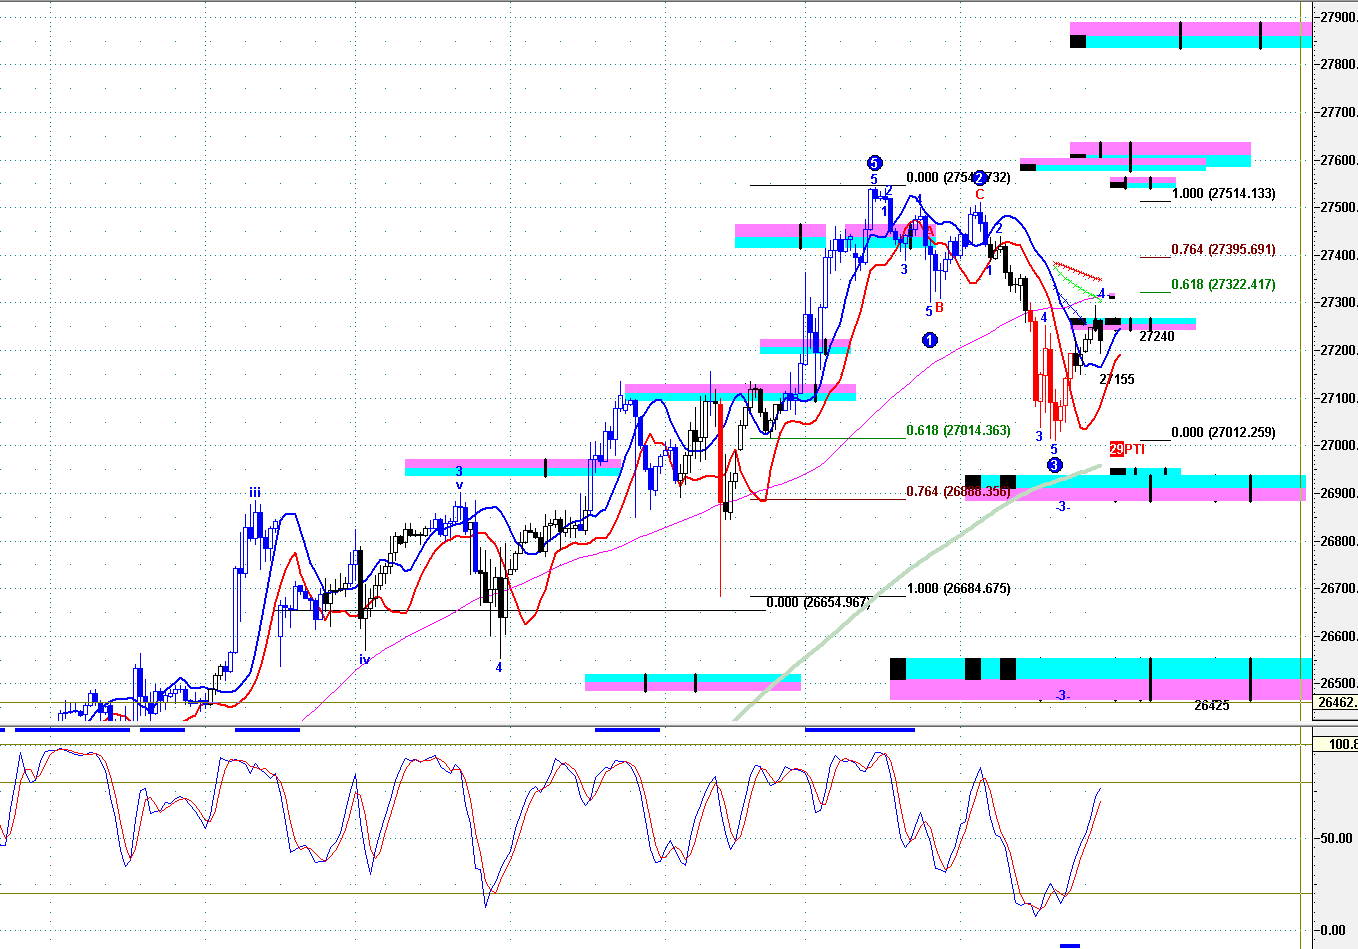Select 27300 on the price axis
The image size is (1358, 949).
[x=1338, y=303]
